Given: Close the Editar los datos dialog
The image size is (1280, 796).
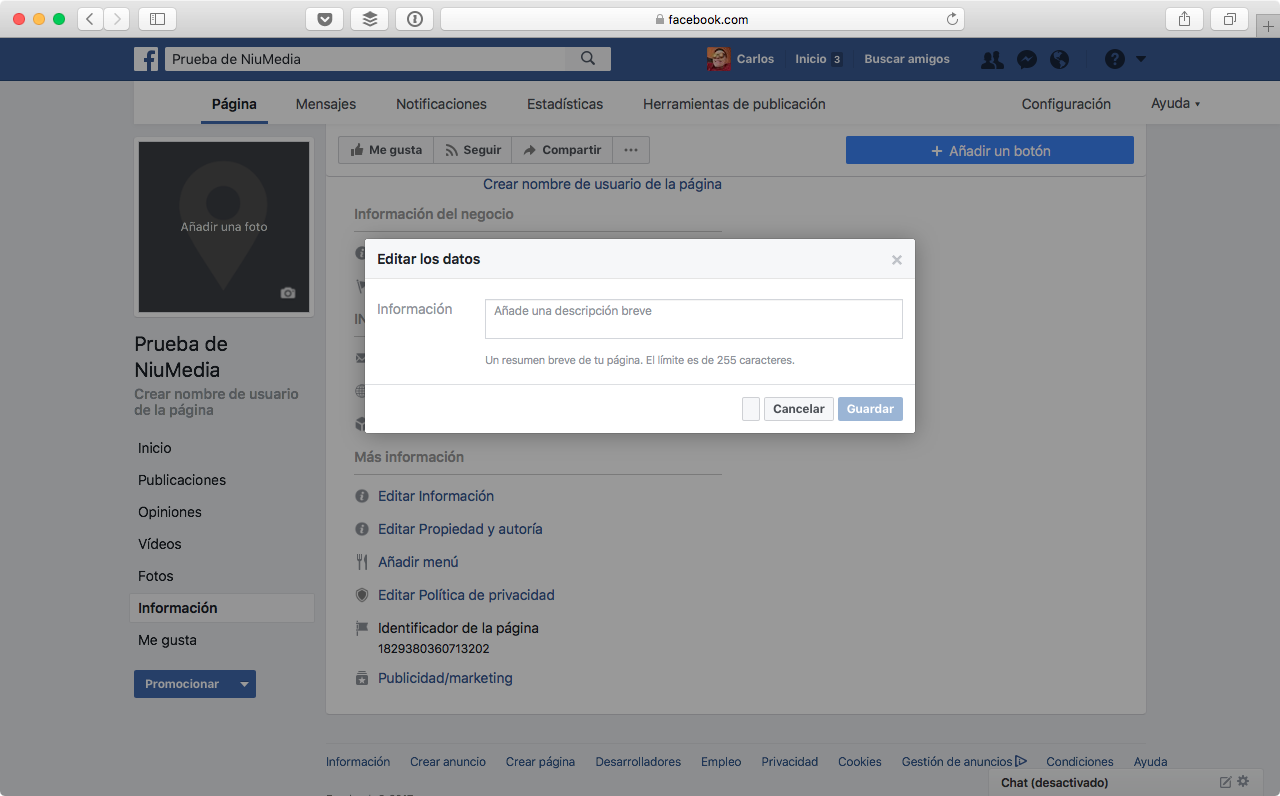Looking at the screenshot, I should pos(897,260).
